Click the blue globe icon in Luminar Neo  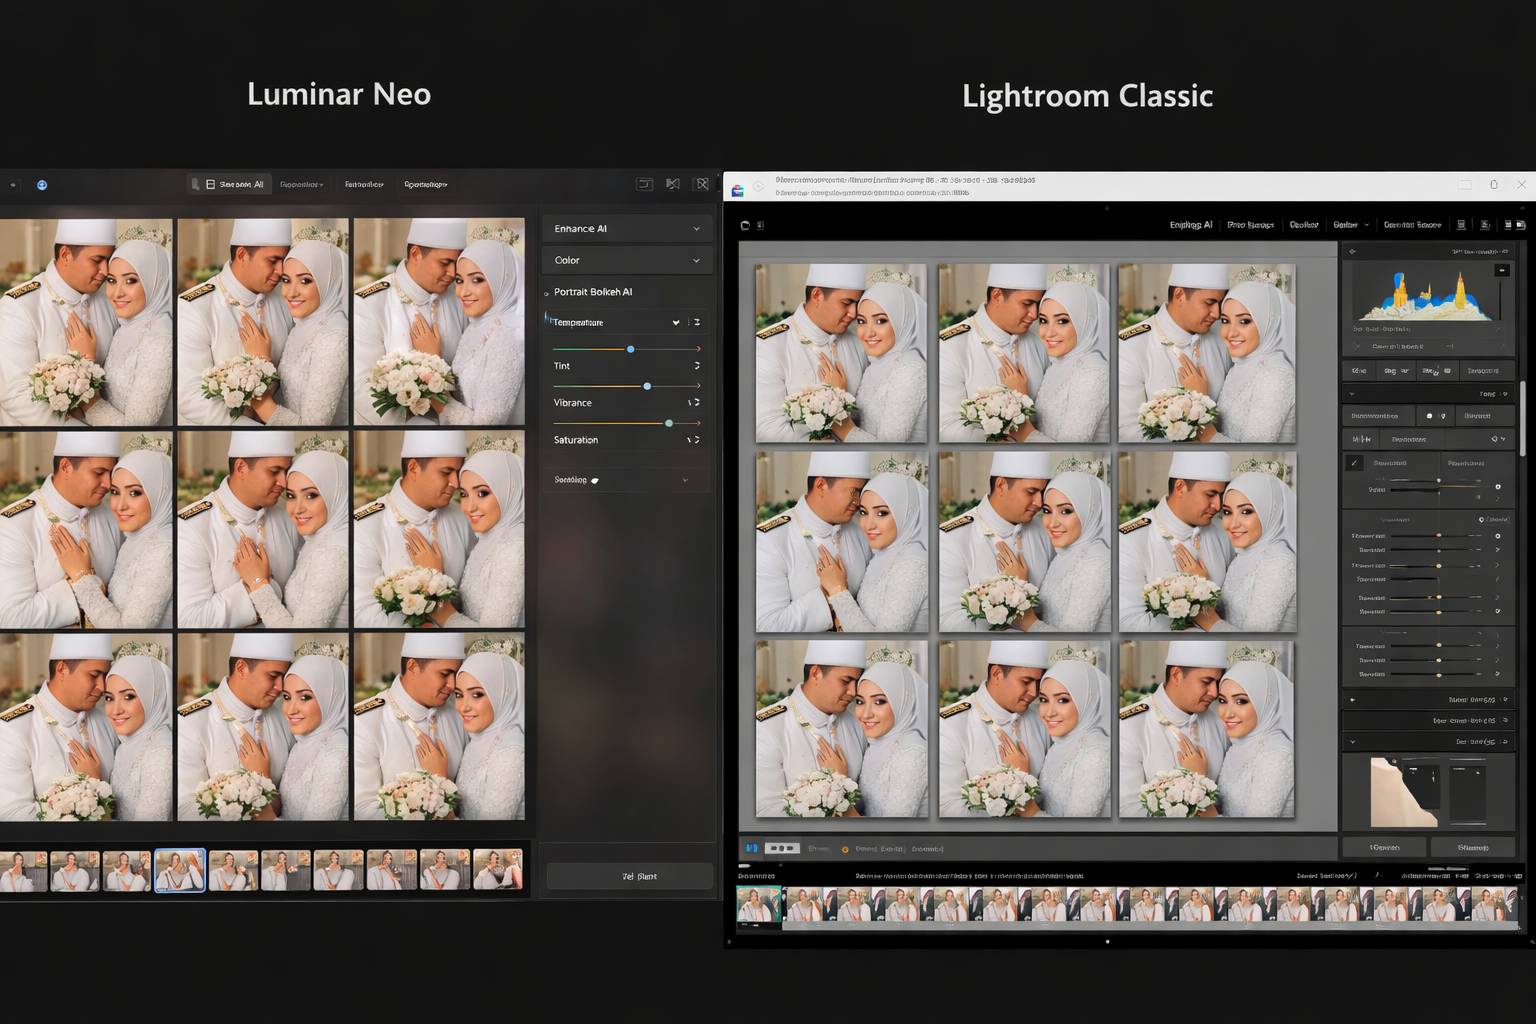42,185
